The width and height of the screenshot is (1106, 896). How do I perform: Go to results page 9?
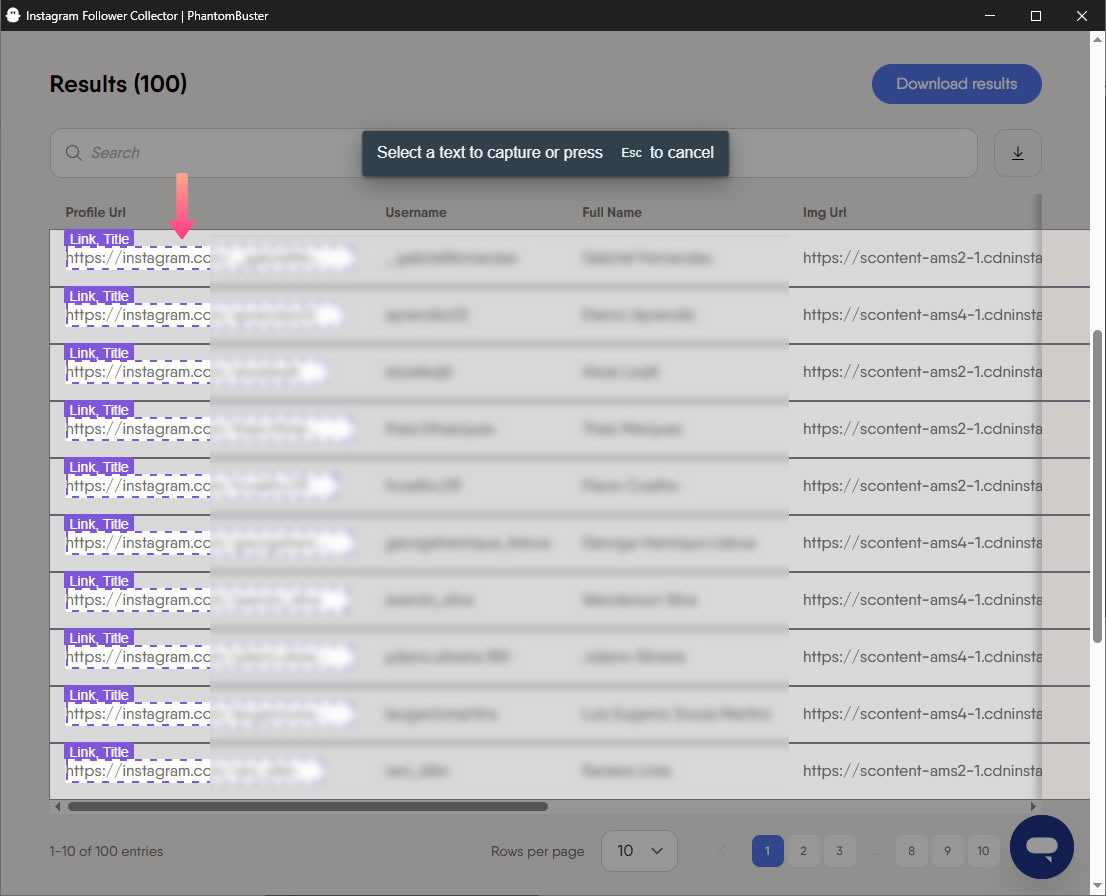tap(947, 851)
